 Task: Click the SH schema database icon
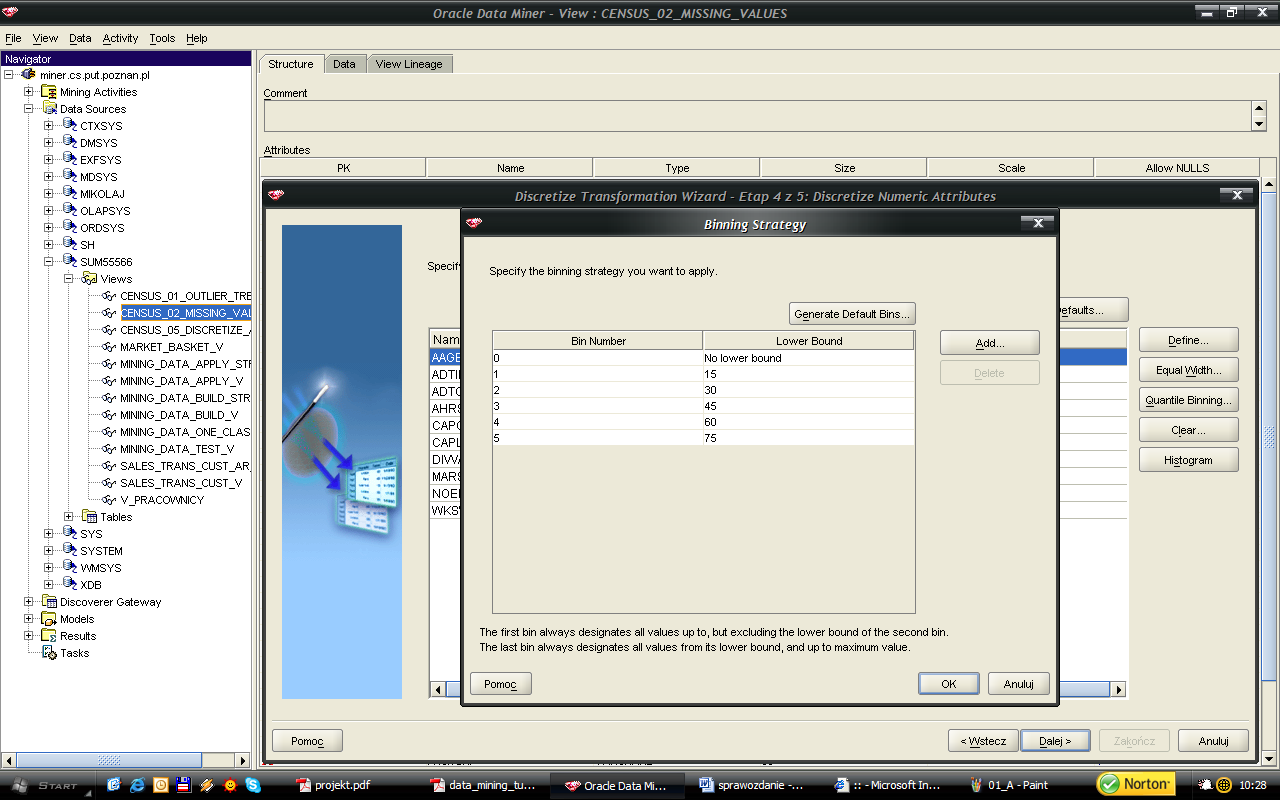[x=69, y=245]
